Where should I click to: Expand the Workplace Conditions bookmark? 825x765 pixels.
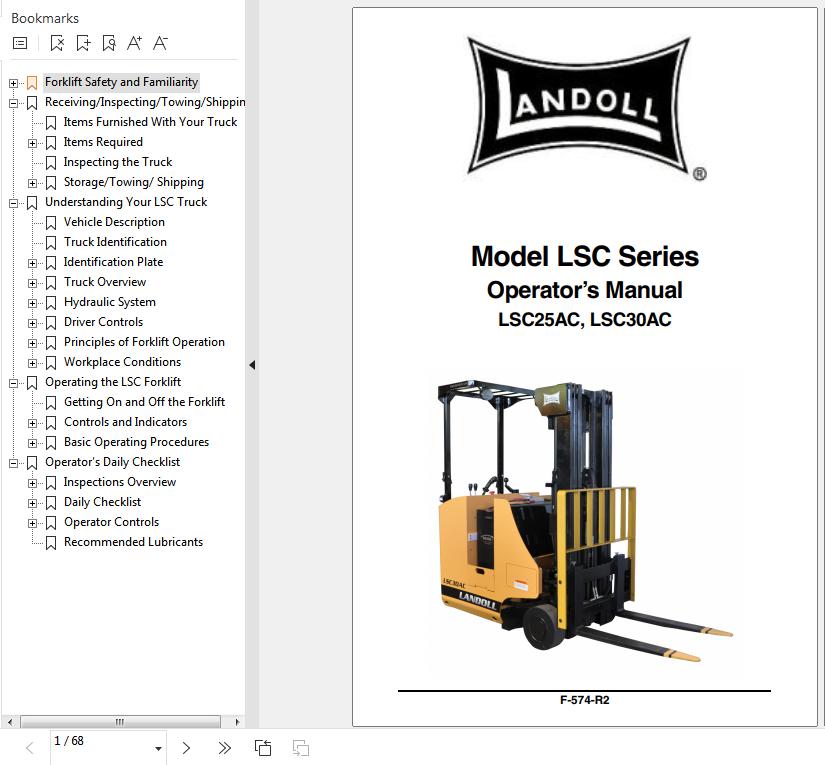(32, 363)
